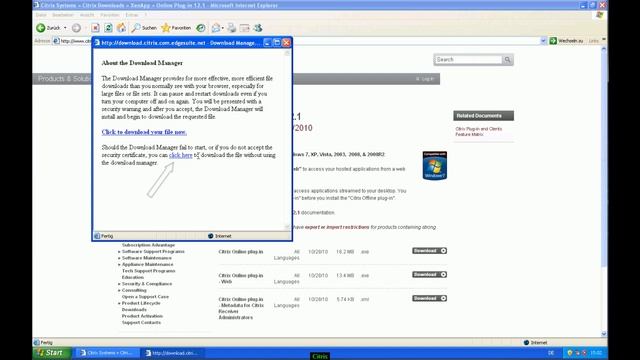
Task: Click the security shield tray icon
Action: (x=570, y=353)
